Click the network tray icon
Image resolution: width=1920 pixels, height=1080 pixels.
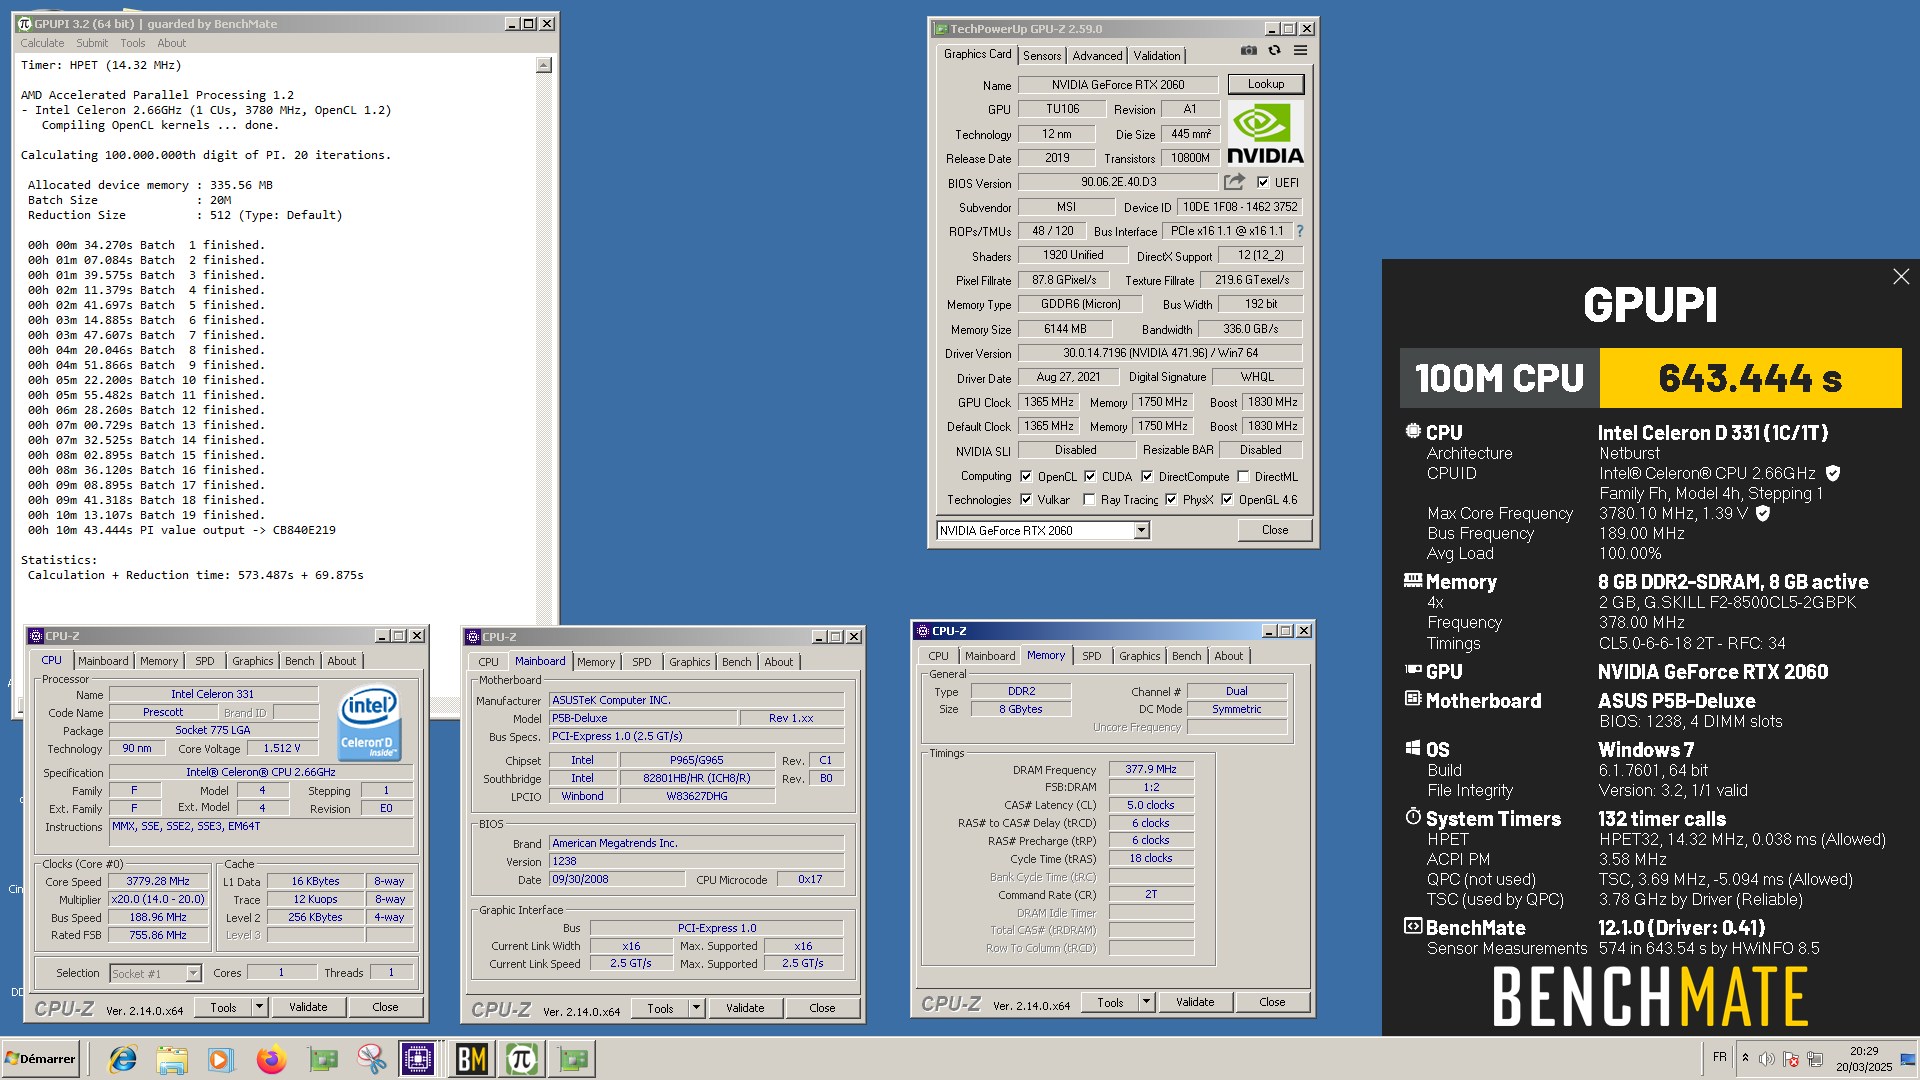coord(1815,1059)
